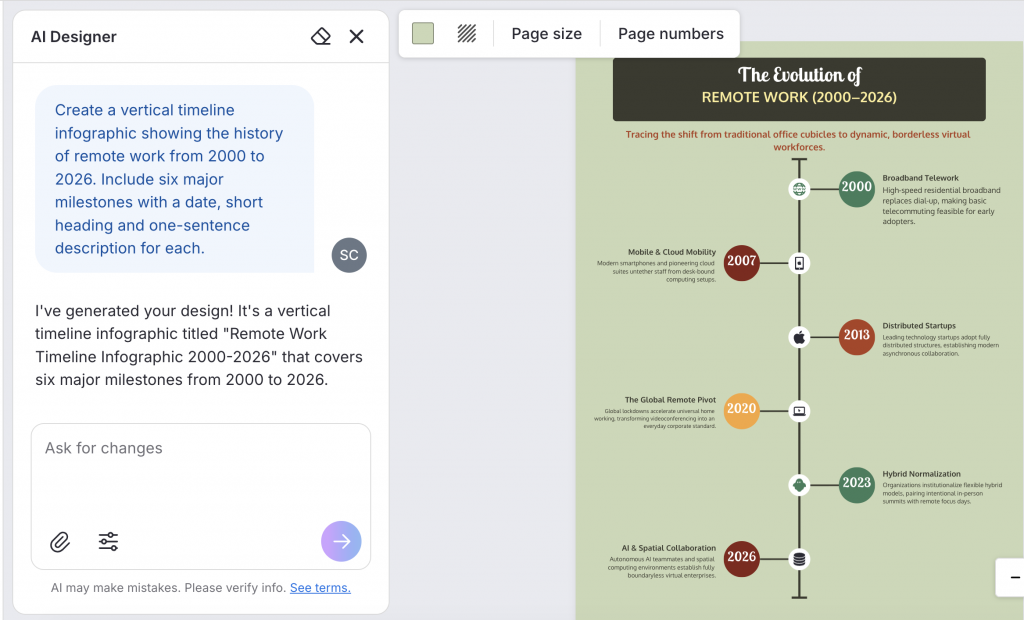Select the Distributed Startups heading
This screenshot has width=1024, height=620.
[919, 325]
